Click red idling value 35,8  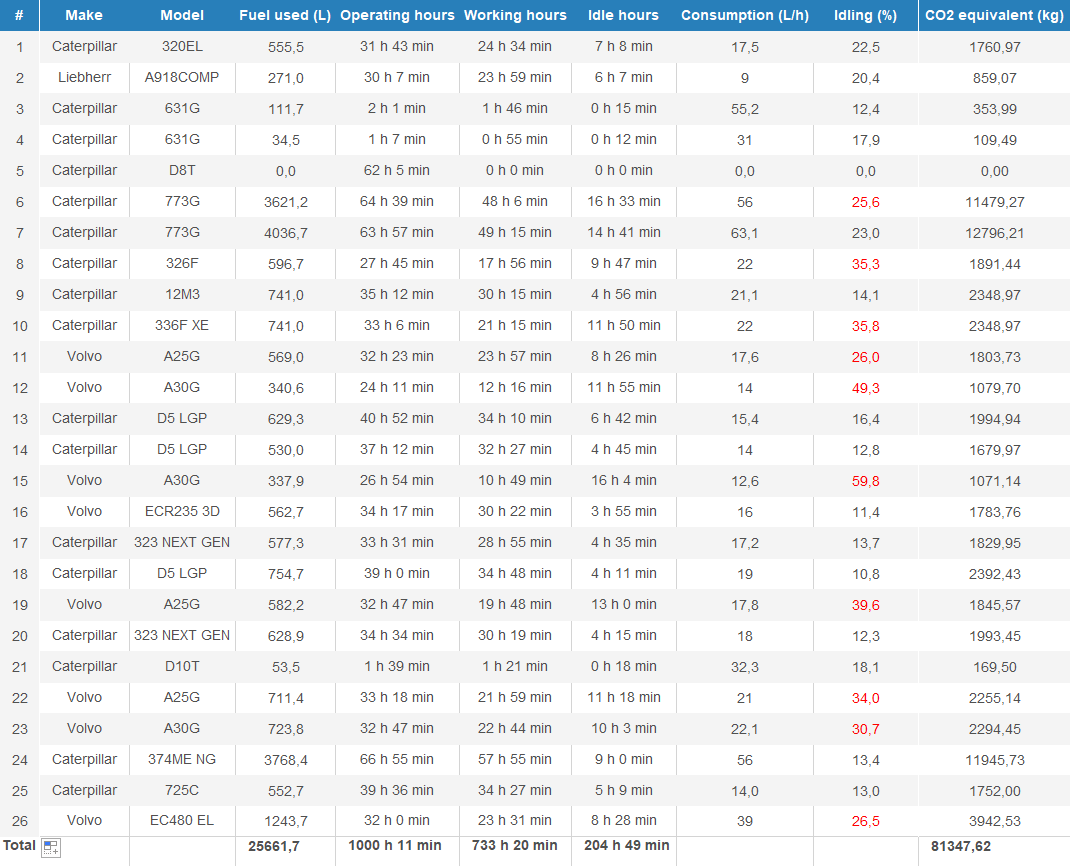click(x=865, y=326)
